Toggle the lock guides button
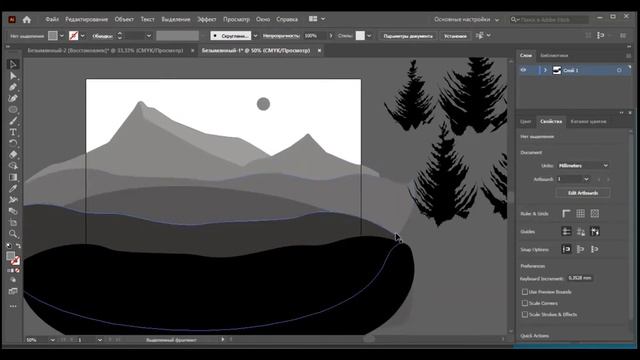640x360 pixels. tap(580, 231)
